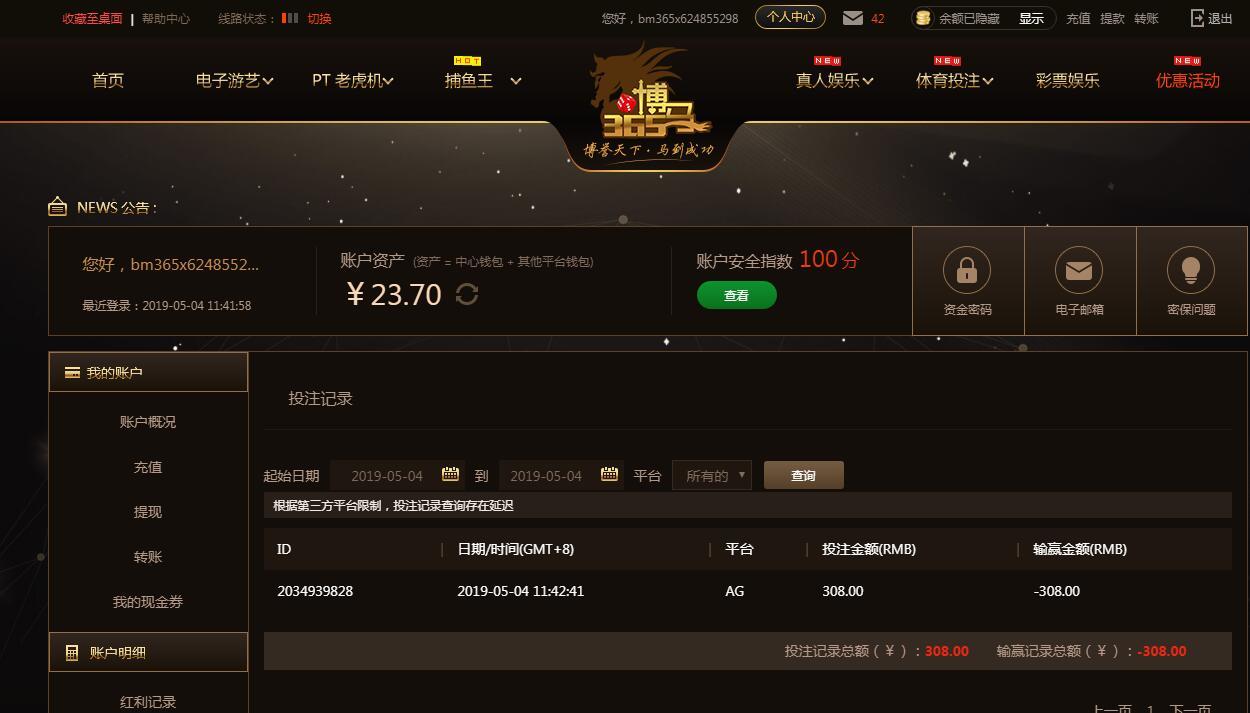Click the 退出 logout icon

[1197, 18]
